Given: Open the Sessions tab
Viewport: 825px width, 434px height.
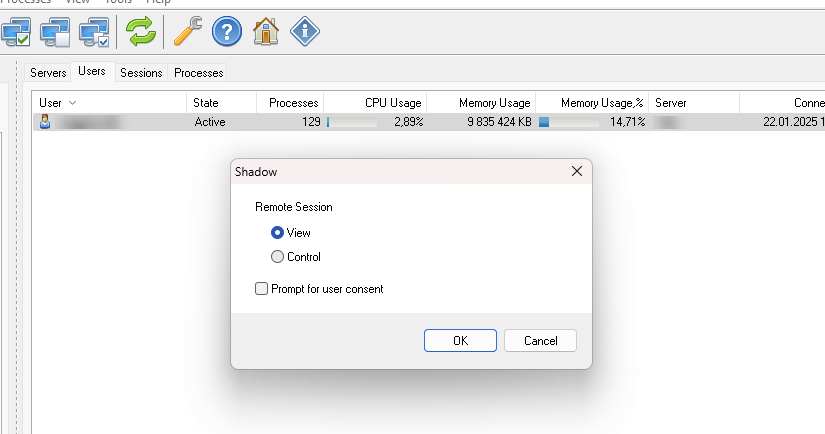Looking at the screenshot, I should 141,73.
